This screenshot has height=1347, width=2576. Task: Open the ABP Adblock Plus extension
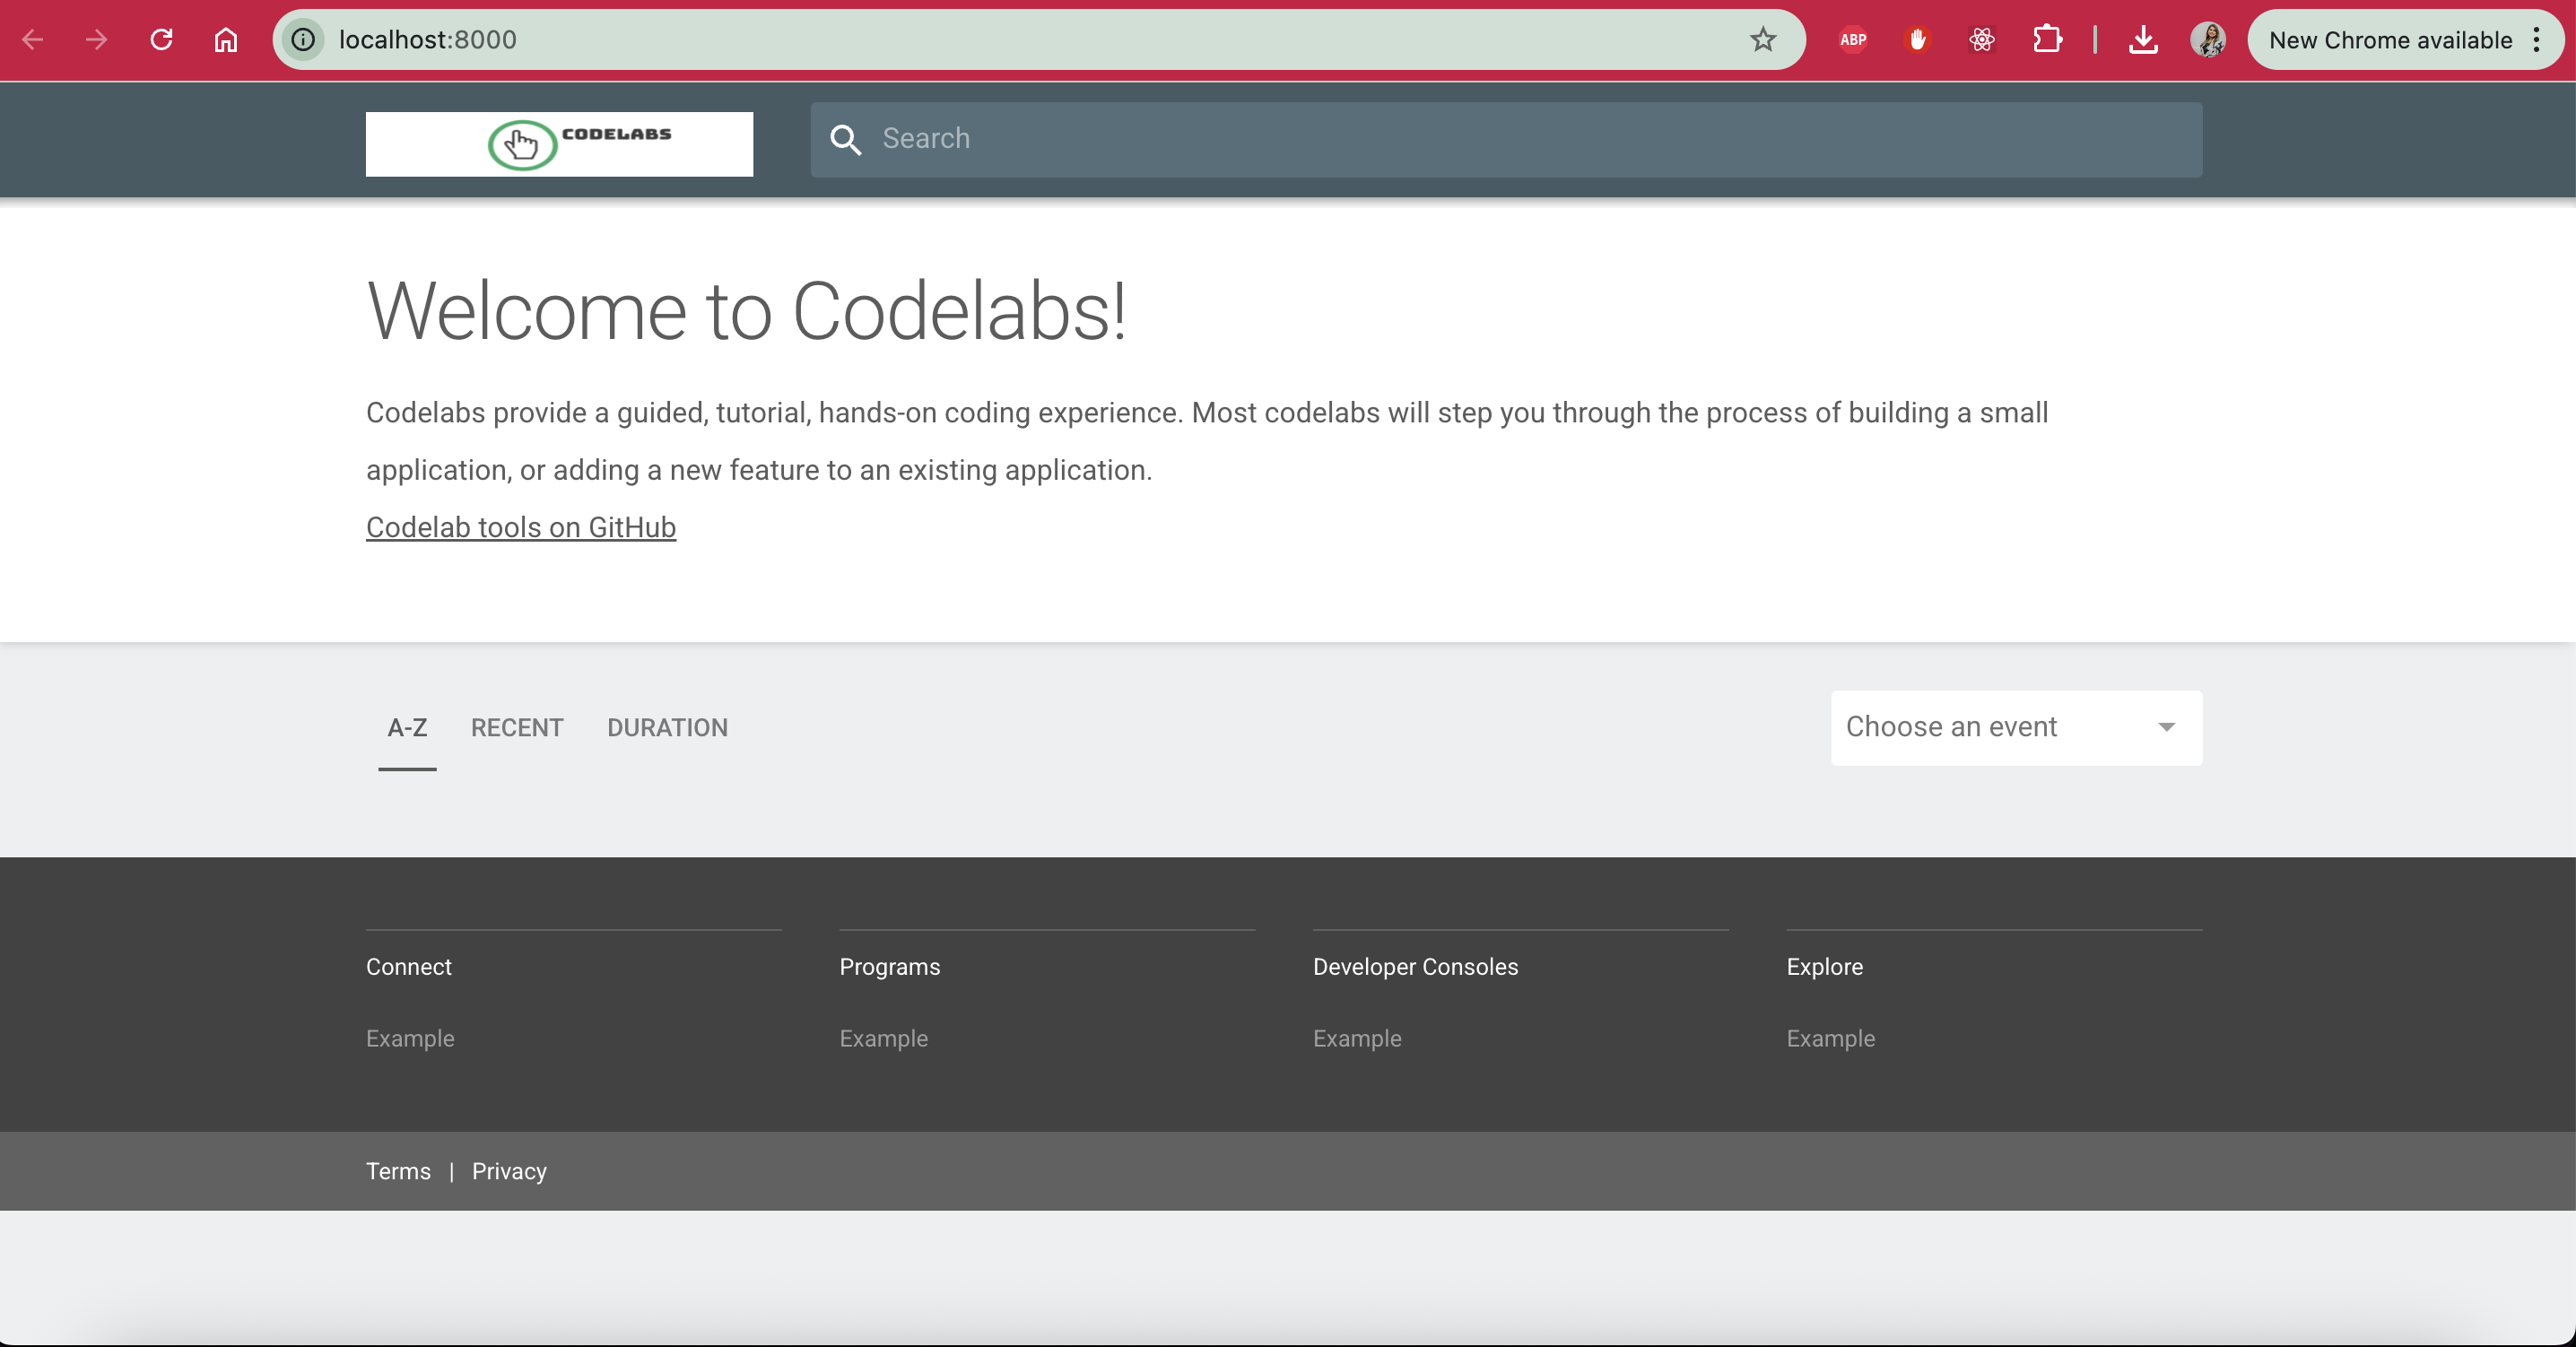1852,40
